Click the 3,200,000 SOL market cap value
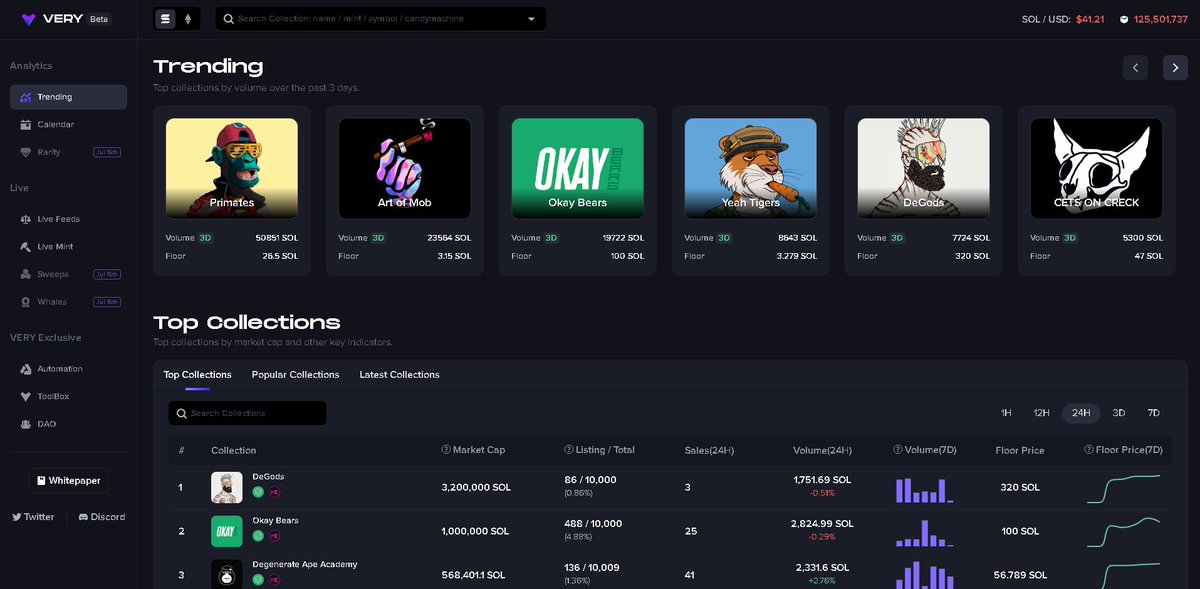1200x589 pixels. coord(476,487)
